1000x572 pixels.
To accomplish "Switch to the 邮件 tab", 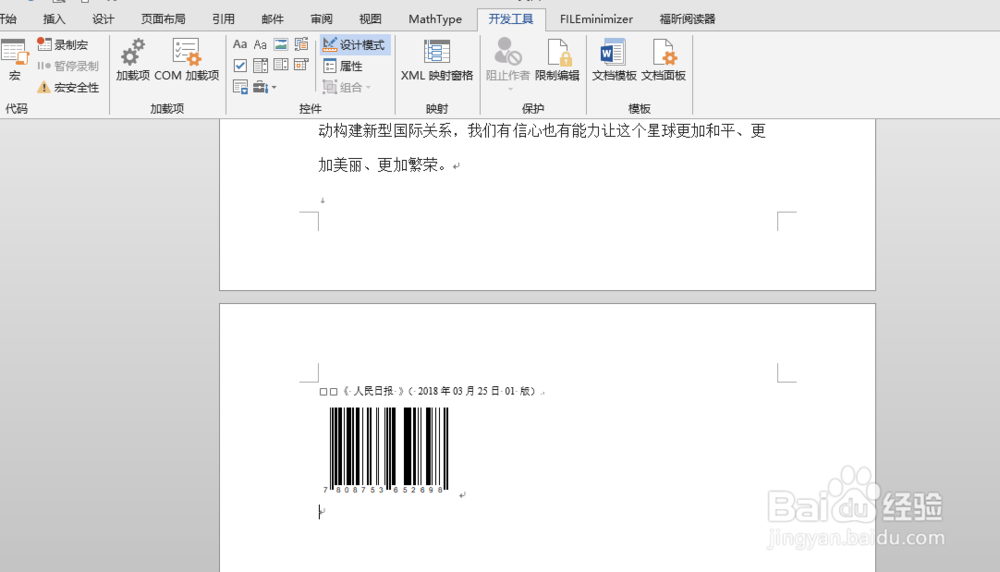I will pos(272,19).
